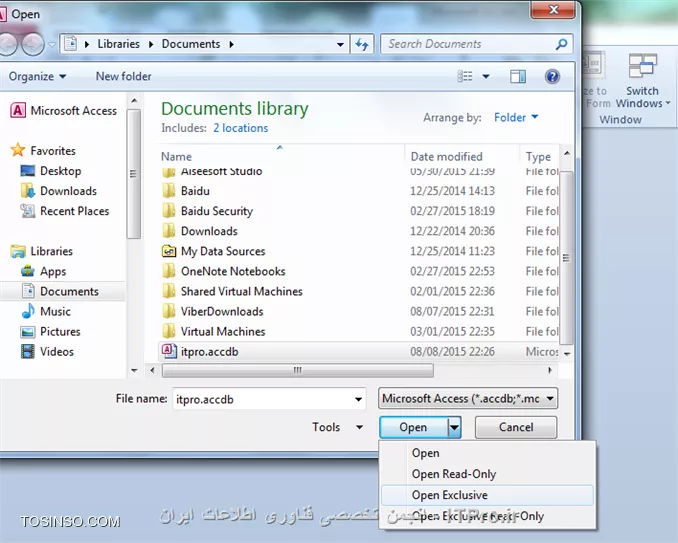Click the Baidu folder icon
Viewport: 678px width, 543px height.
(169, 191)
